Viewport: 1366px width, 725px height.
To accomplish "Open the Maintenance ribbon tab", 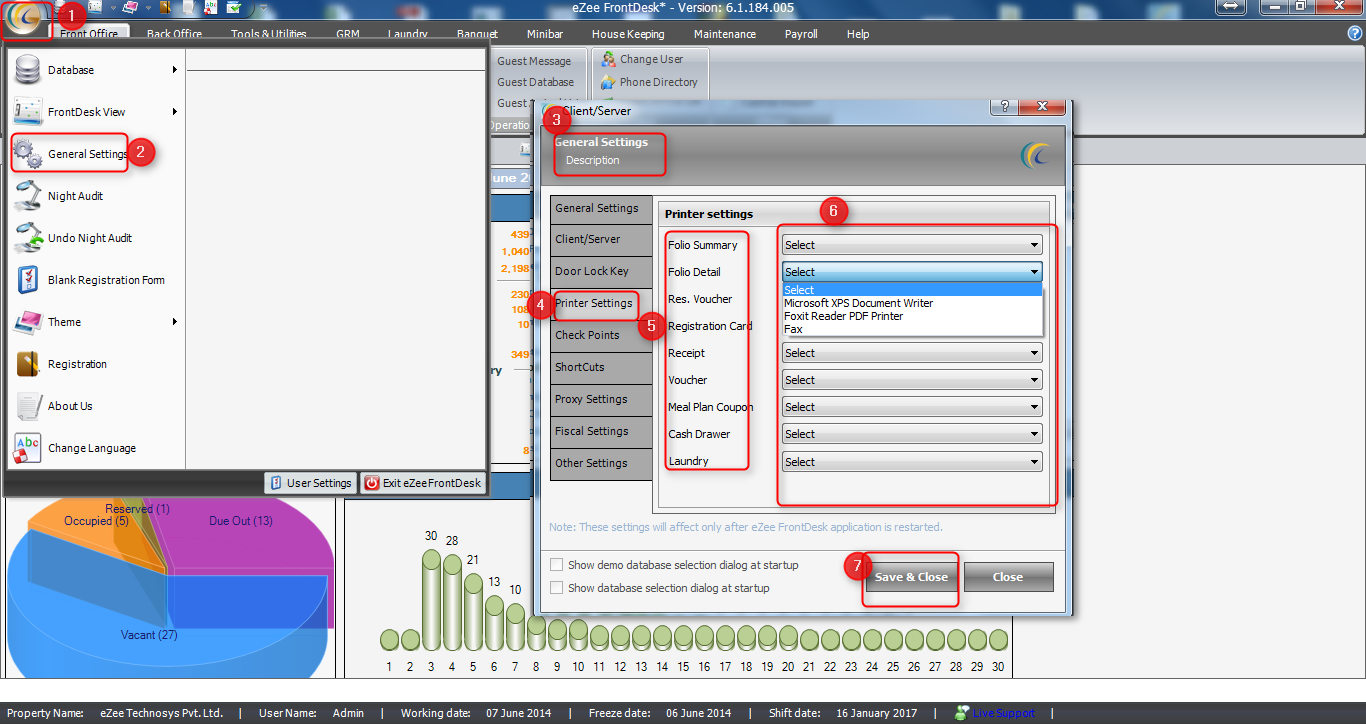I will pos(725,34).
